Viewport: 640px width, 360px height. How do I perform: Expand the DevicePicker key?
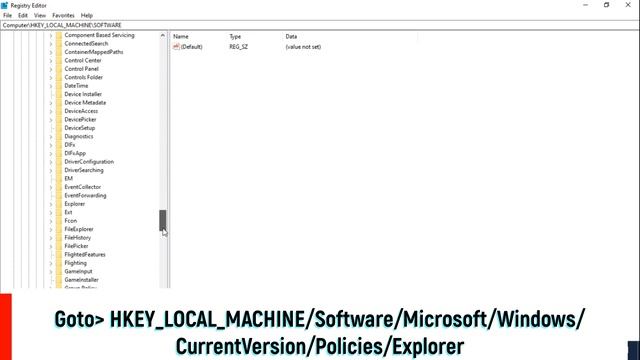coord(51,120)
